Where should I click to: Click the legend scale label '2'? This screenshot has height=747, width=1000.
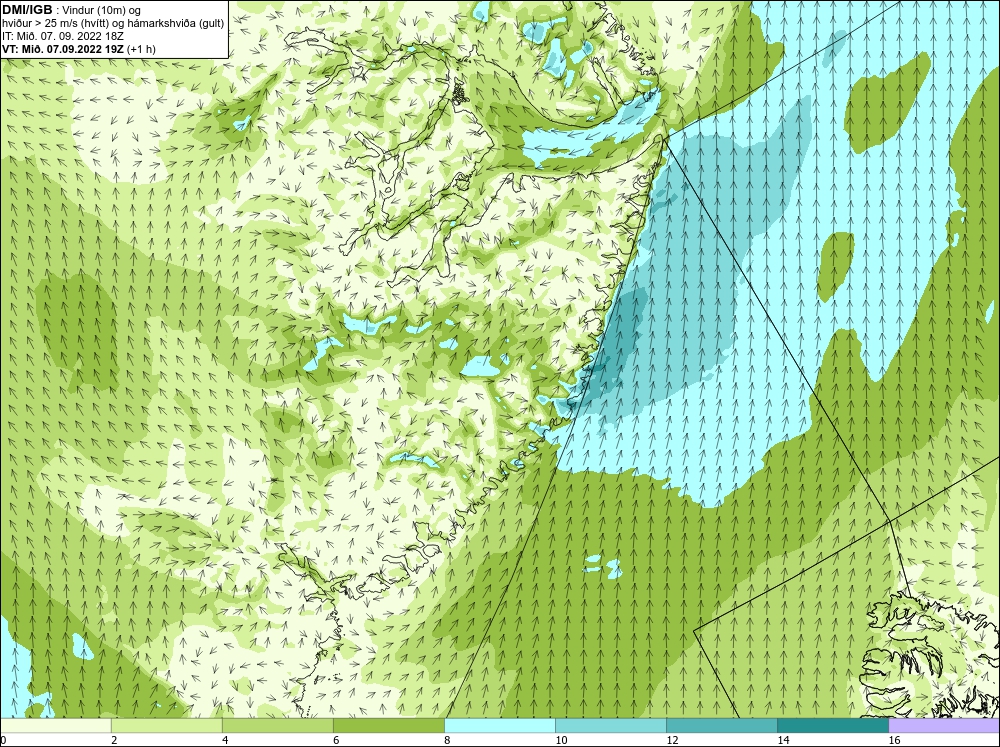[x=114, y=740]
